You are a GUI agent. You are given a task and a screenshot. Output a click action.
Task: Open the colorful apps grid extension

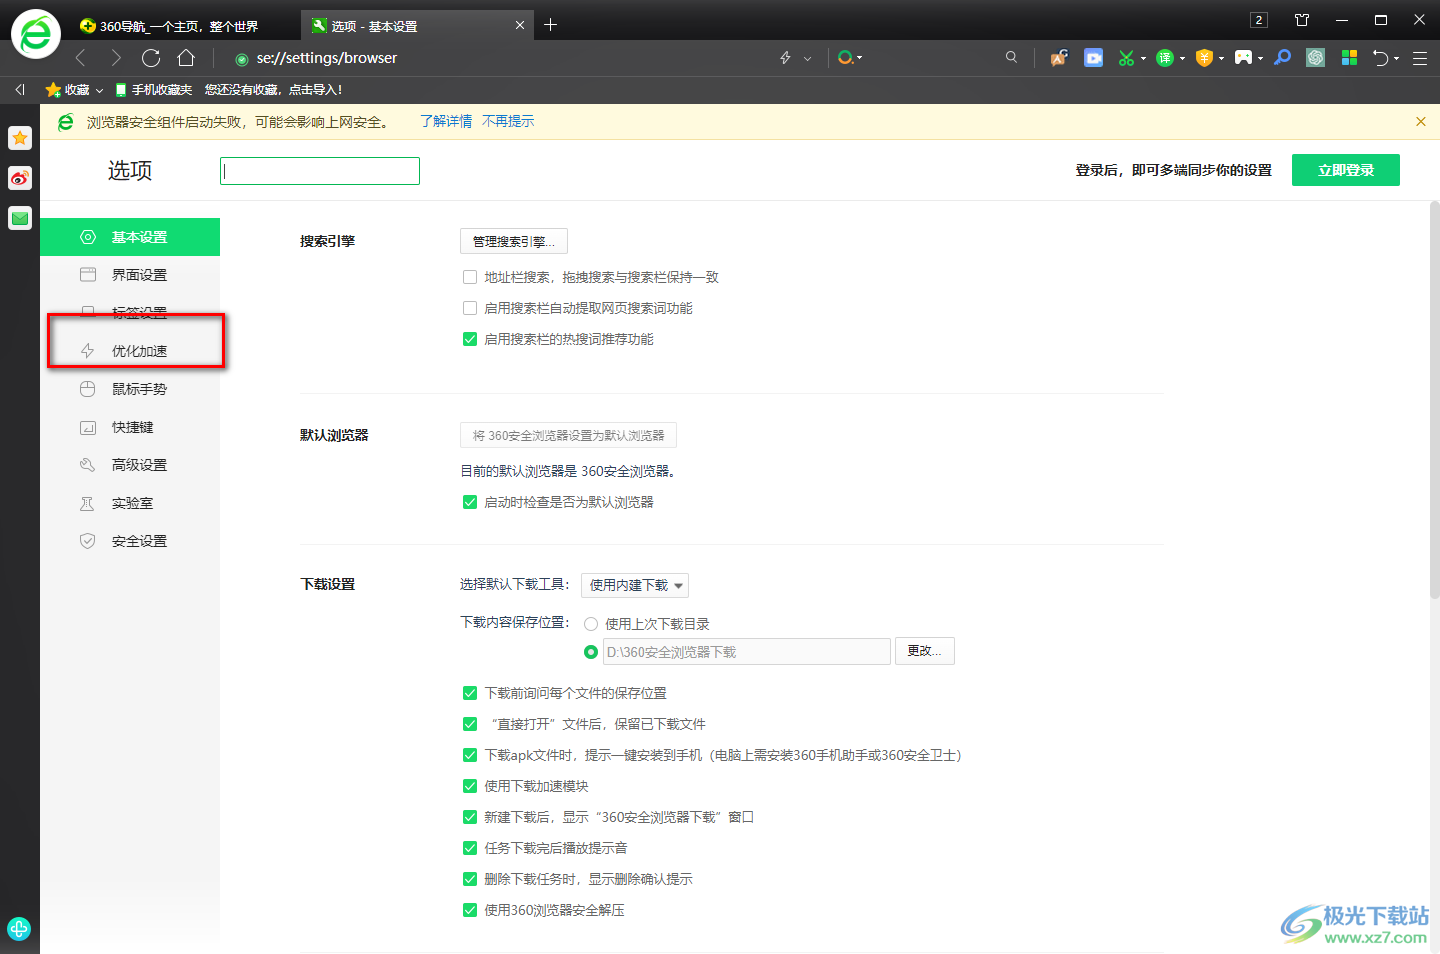coord(1349,58)
